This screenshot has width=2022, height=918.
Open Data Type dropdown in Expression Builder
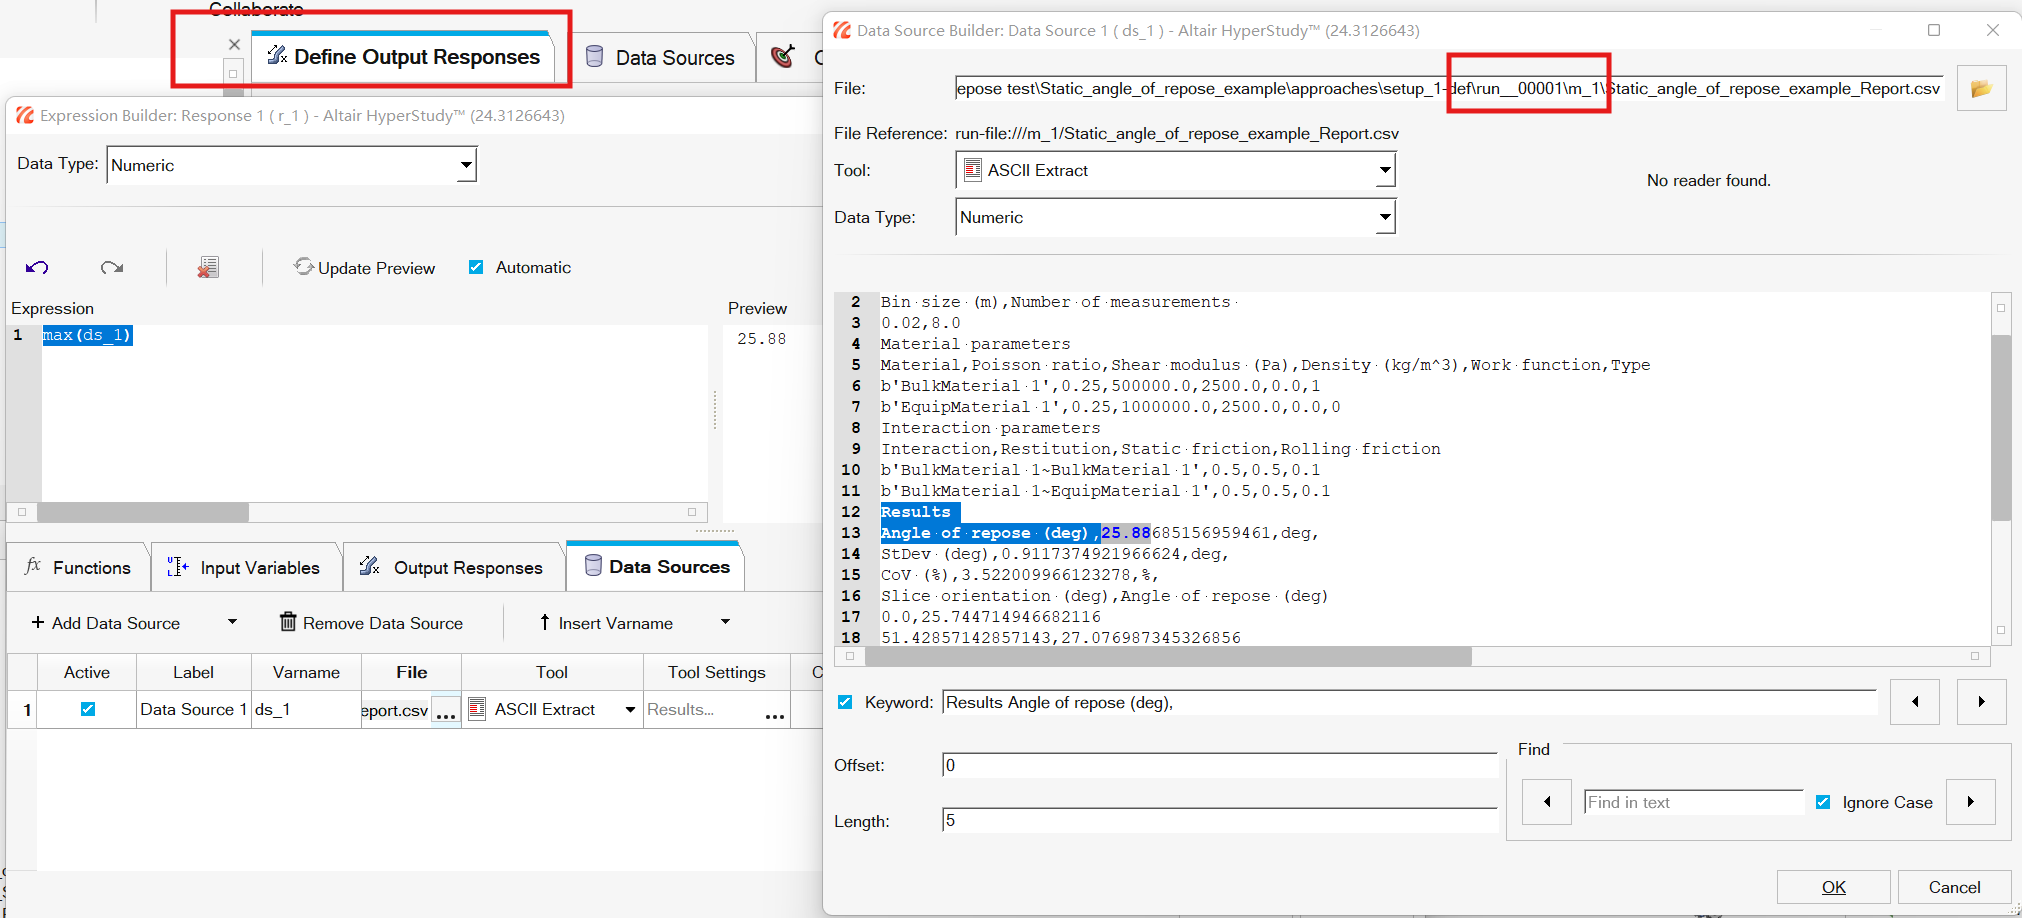pyautogui.click(x=466, y=165)
